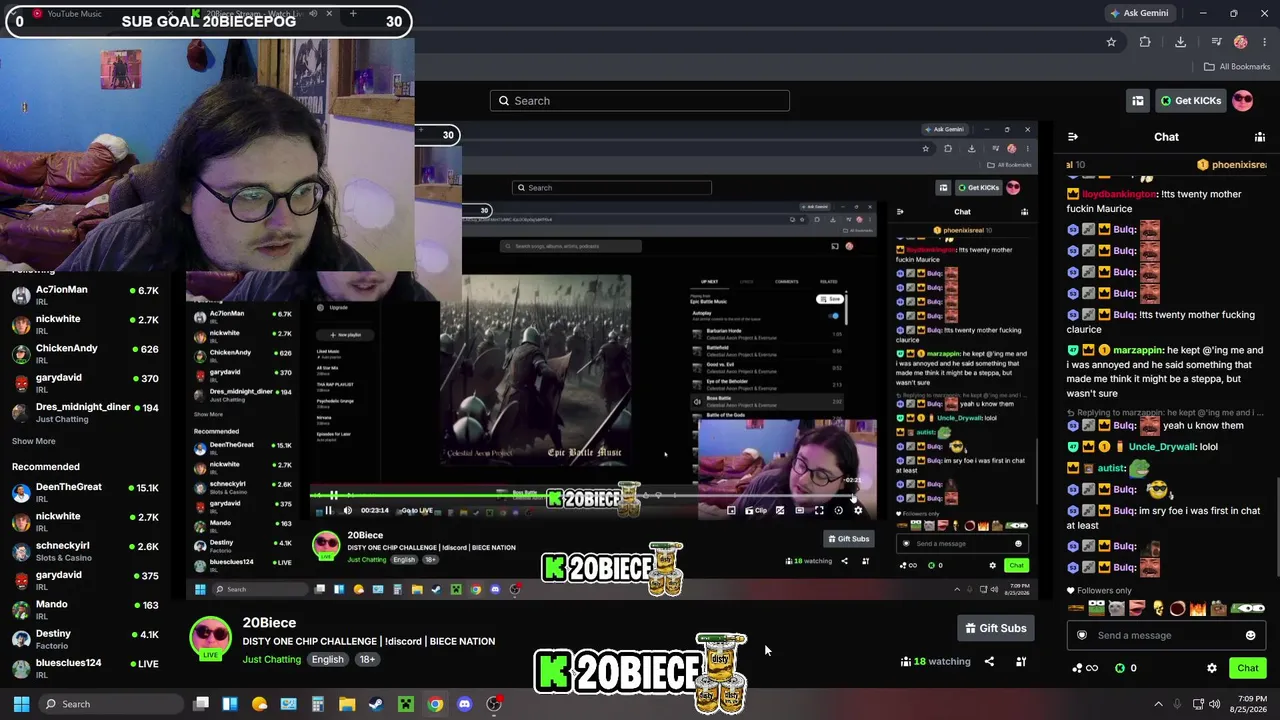The image size is (1280, 720).
Task: Open Dres_midnight_diner channel in sidebar
Action: point(86,412)
